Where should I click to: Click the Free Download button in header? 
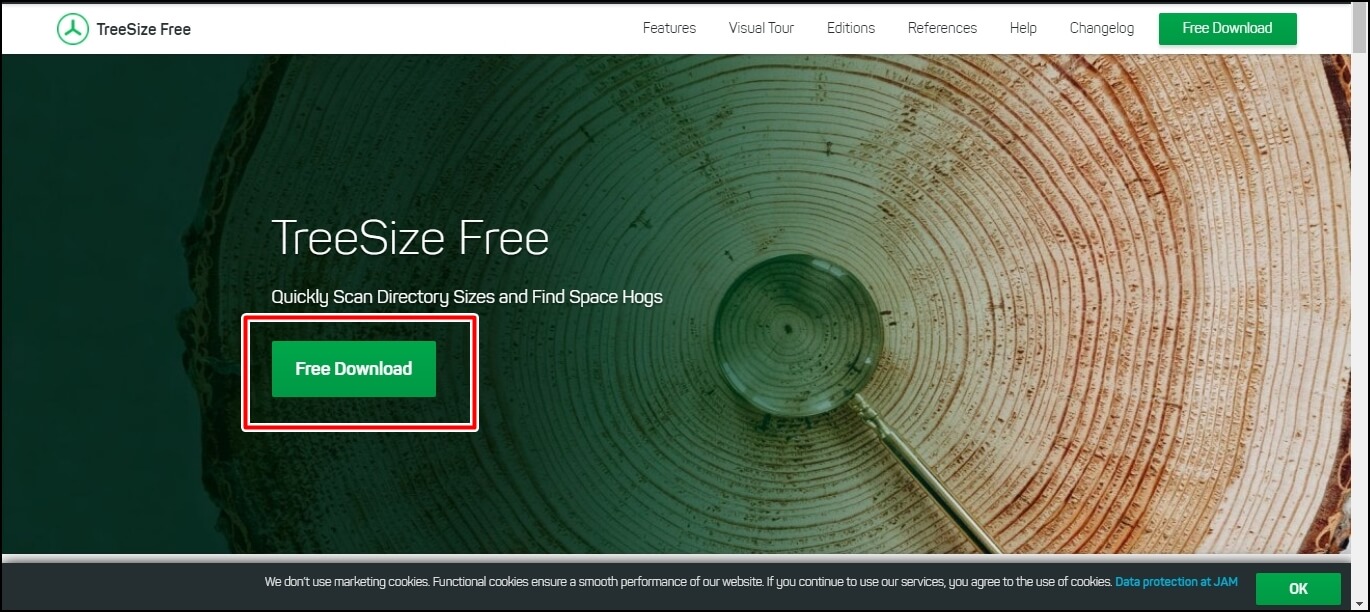(x=1227, y=28)
